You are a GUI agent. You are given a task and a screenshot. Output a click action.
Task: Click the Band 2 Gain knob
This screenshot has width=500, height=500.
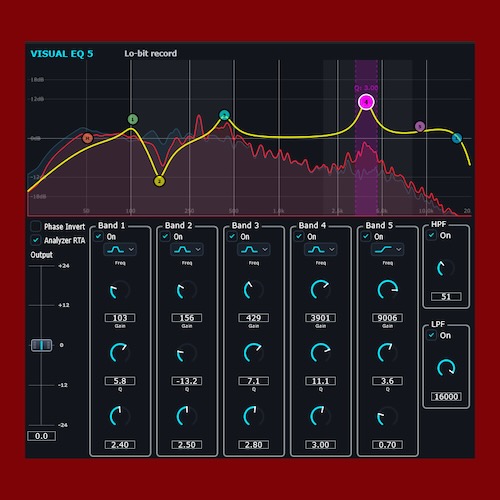[187, 353]
